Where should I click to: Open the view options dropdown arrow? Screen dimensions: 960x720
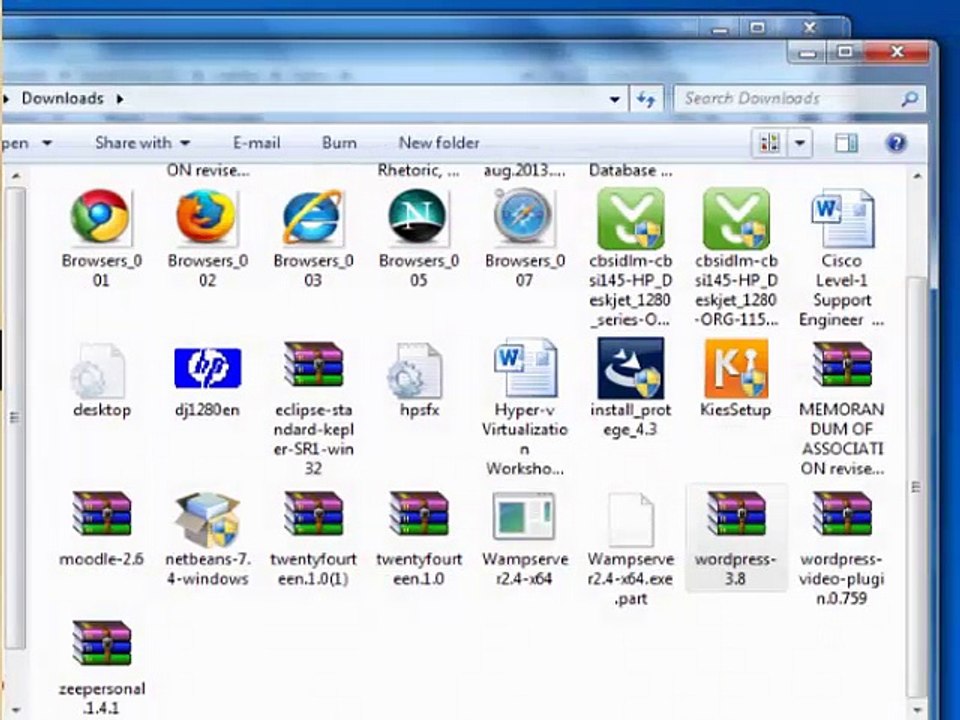pos(800,144)
